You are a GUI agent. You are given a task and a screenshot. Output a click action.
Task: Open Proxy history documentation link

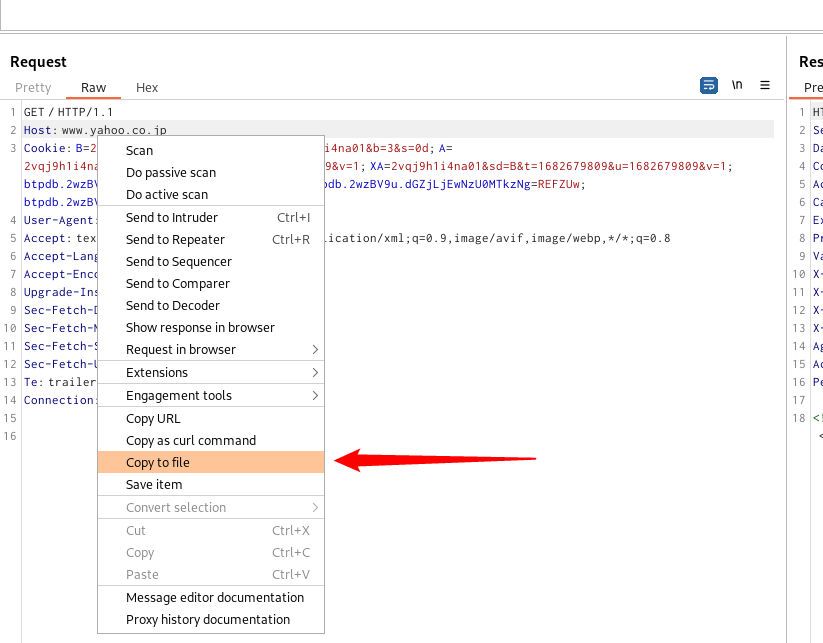tap(208, 619)
